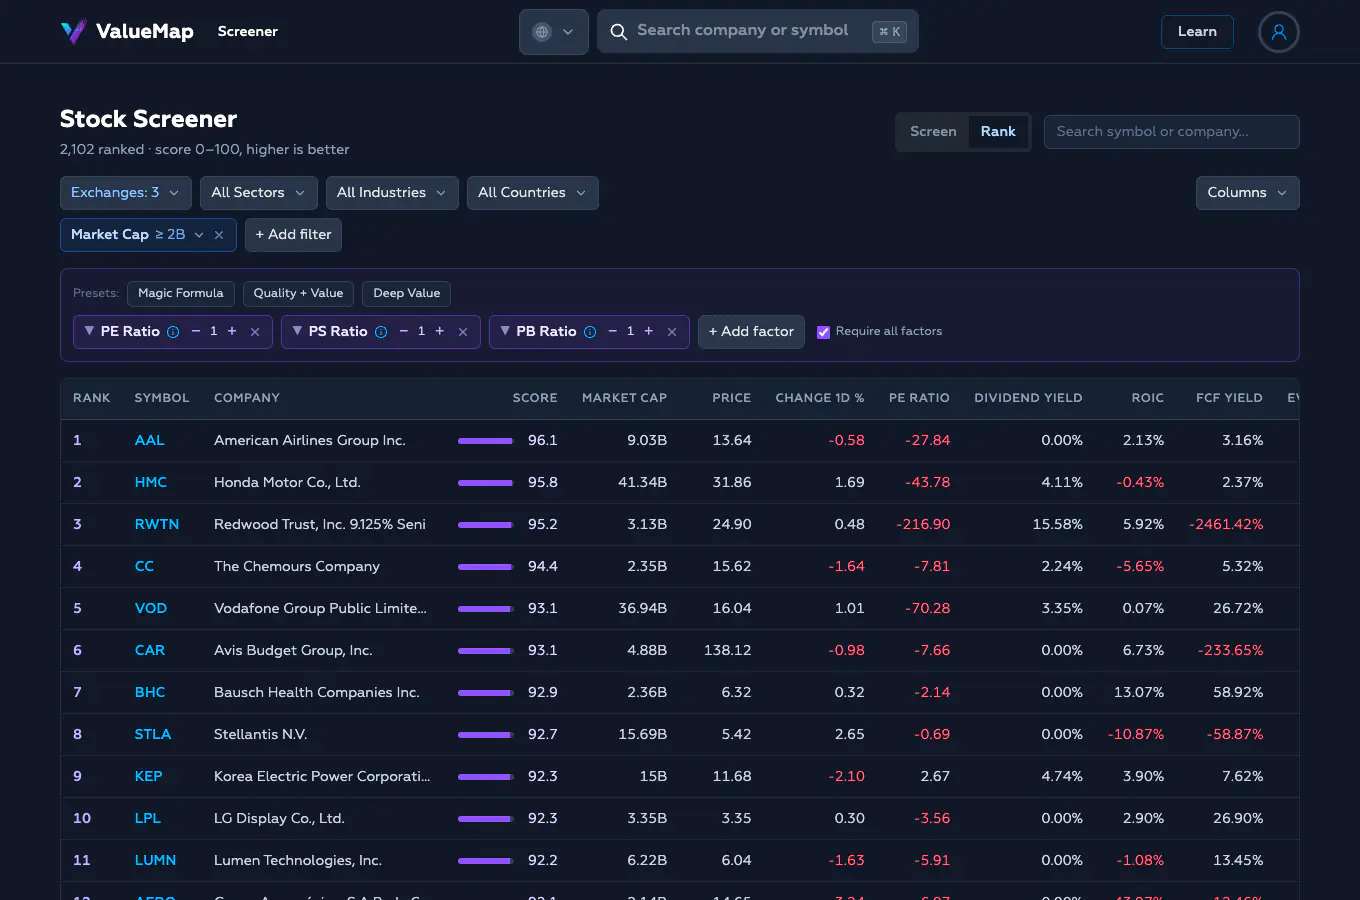Open the CC symbol link

click(144, 567)
